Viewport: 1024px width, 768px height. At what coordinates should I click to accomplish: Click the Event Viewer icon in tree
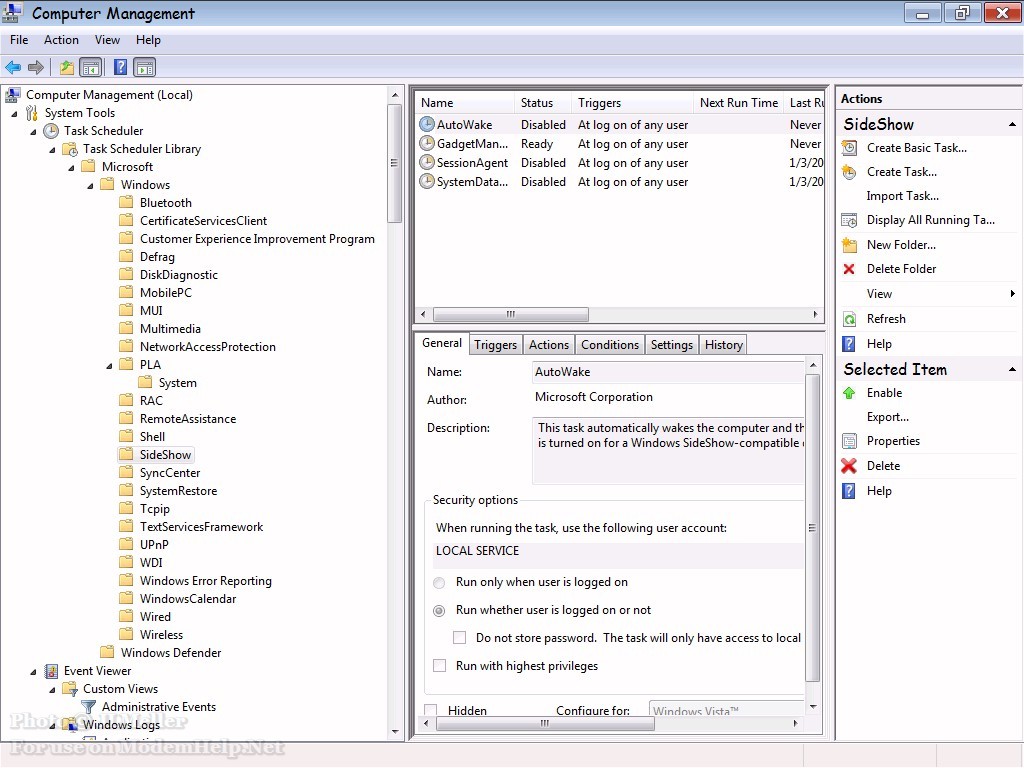tap(51, 671)
